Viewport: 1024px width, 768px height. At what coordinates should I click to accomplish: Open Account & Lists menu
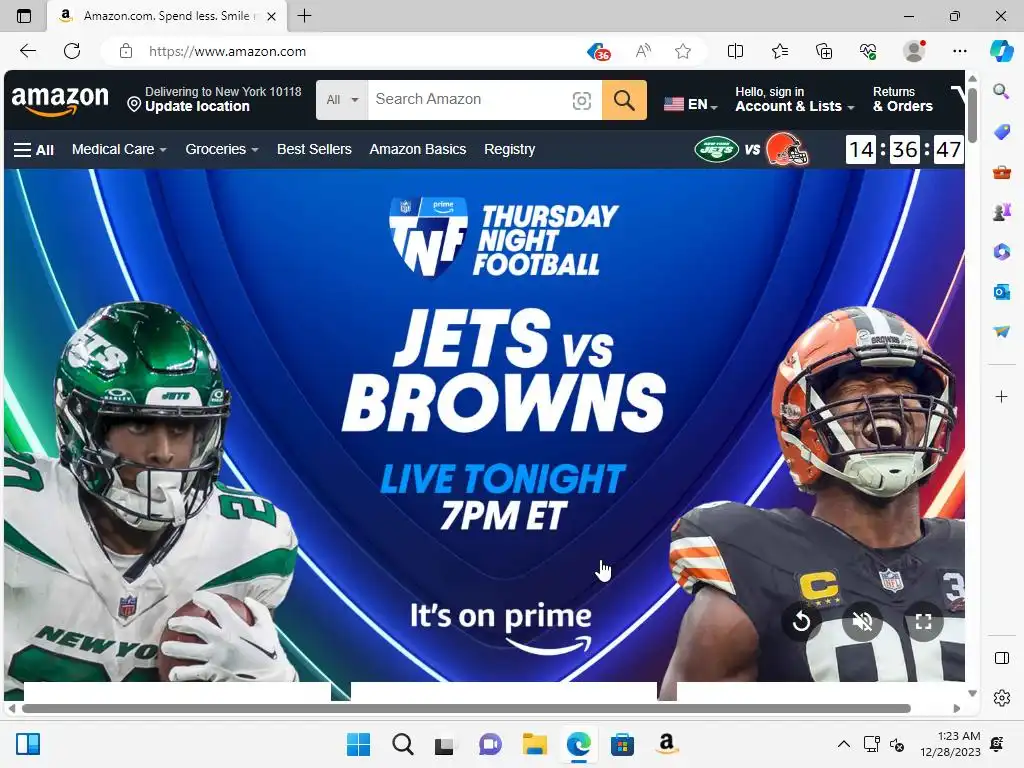coord(794,99)
